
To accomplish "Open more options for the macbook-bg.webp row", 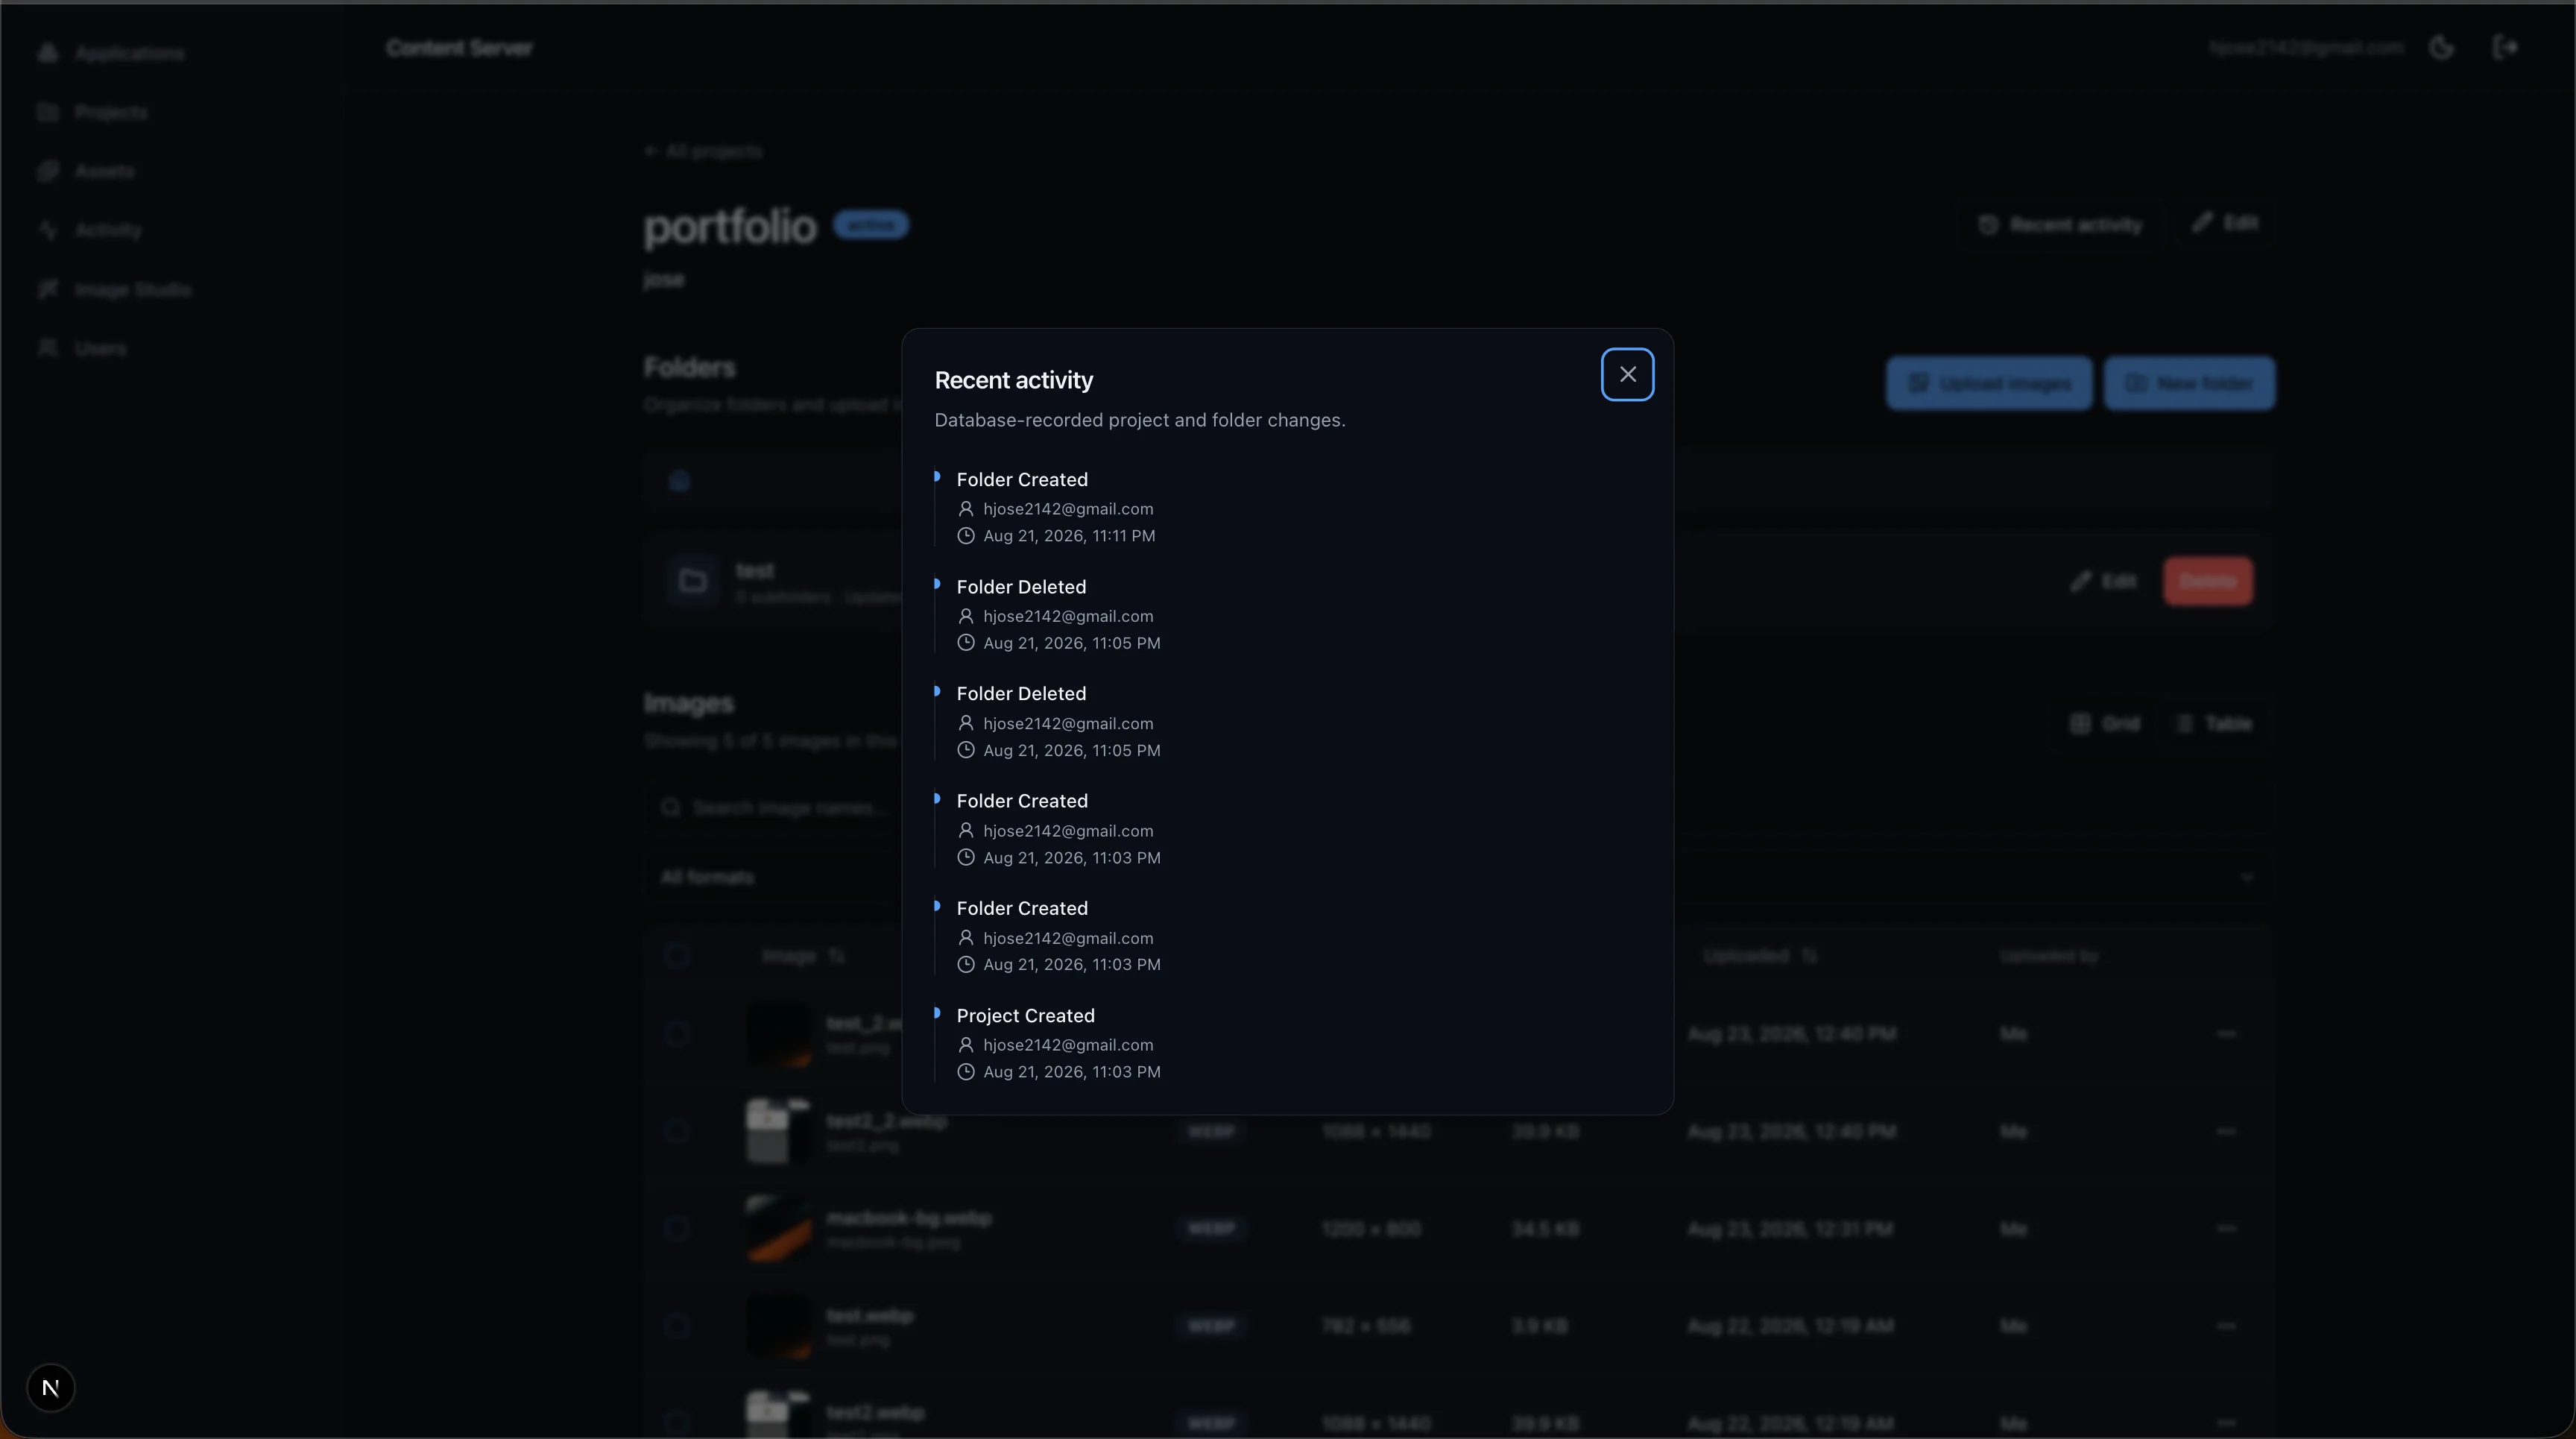I will pyautogui.click(x=2226, y=1227).
